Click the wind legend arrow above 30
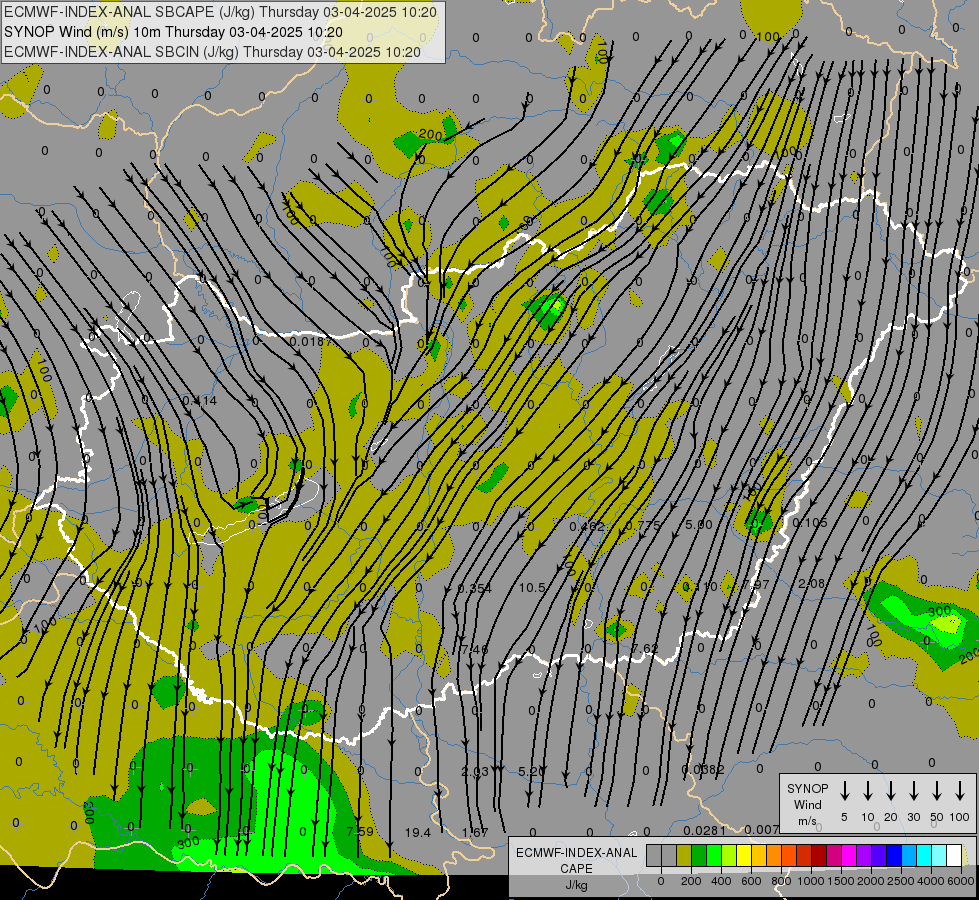 coord(913,791)
